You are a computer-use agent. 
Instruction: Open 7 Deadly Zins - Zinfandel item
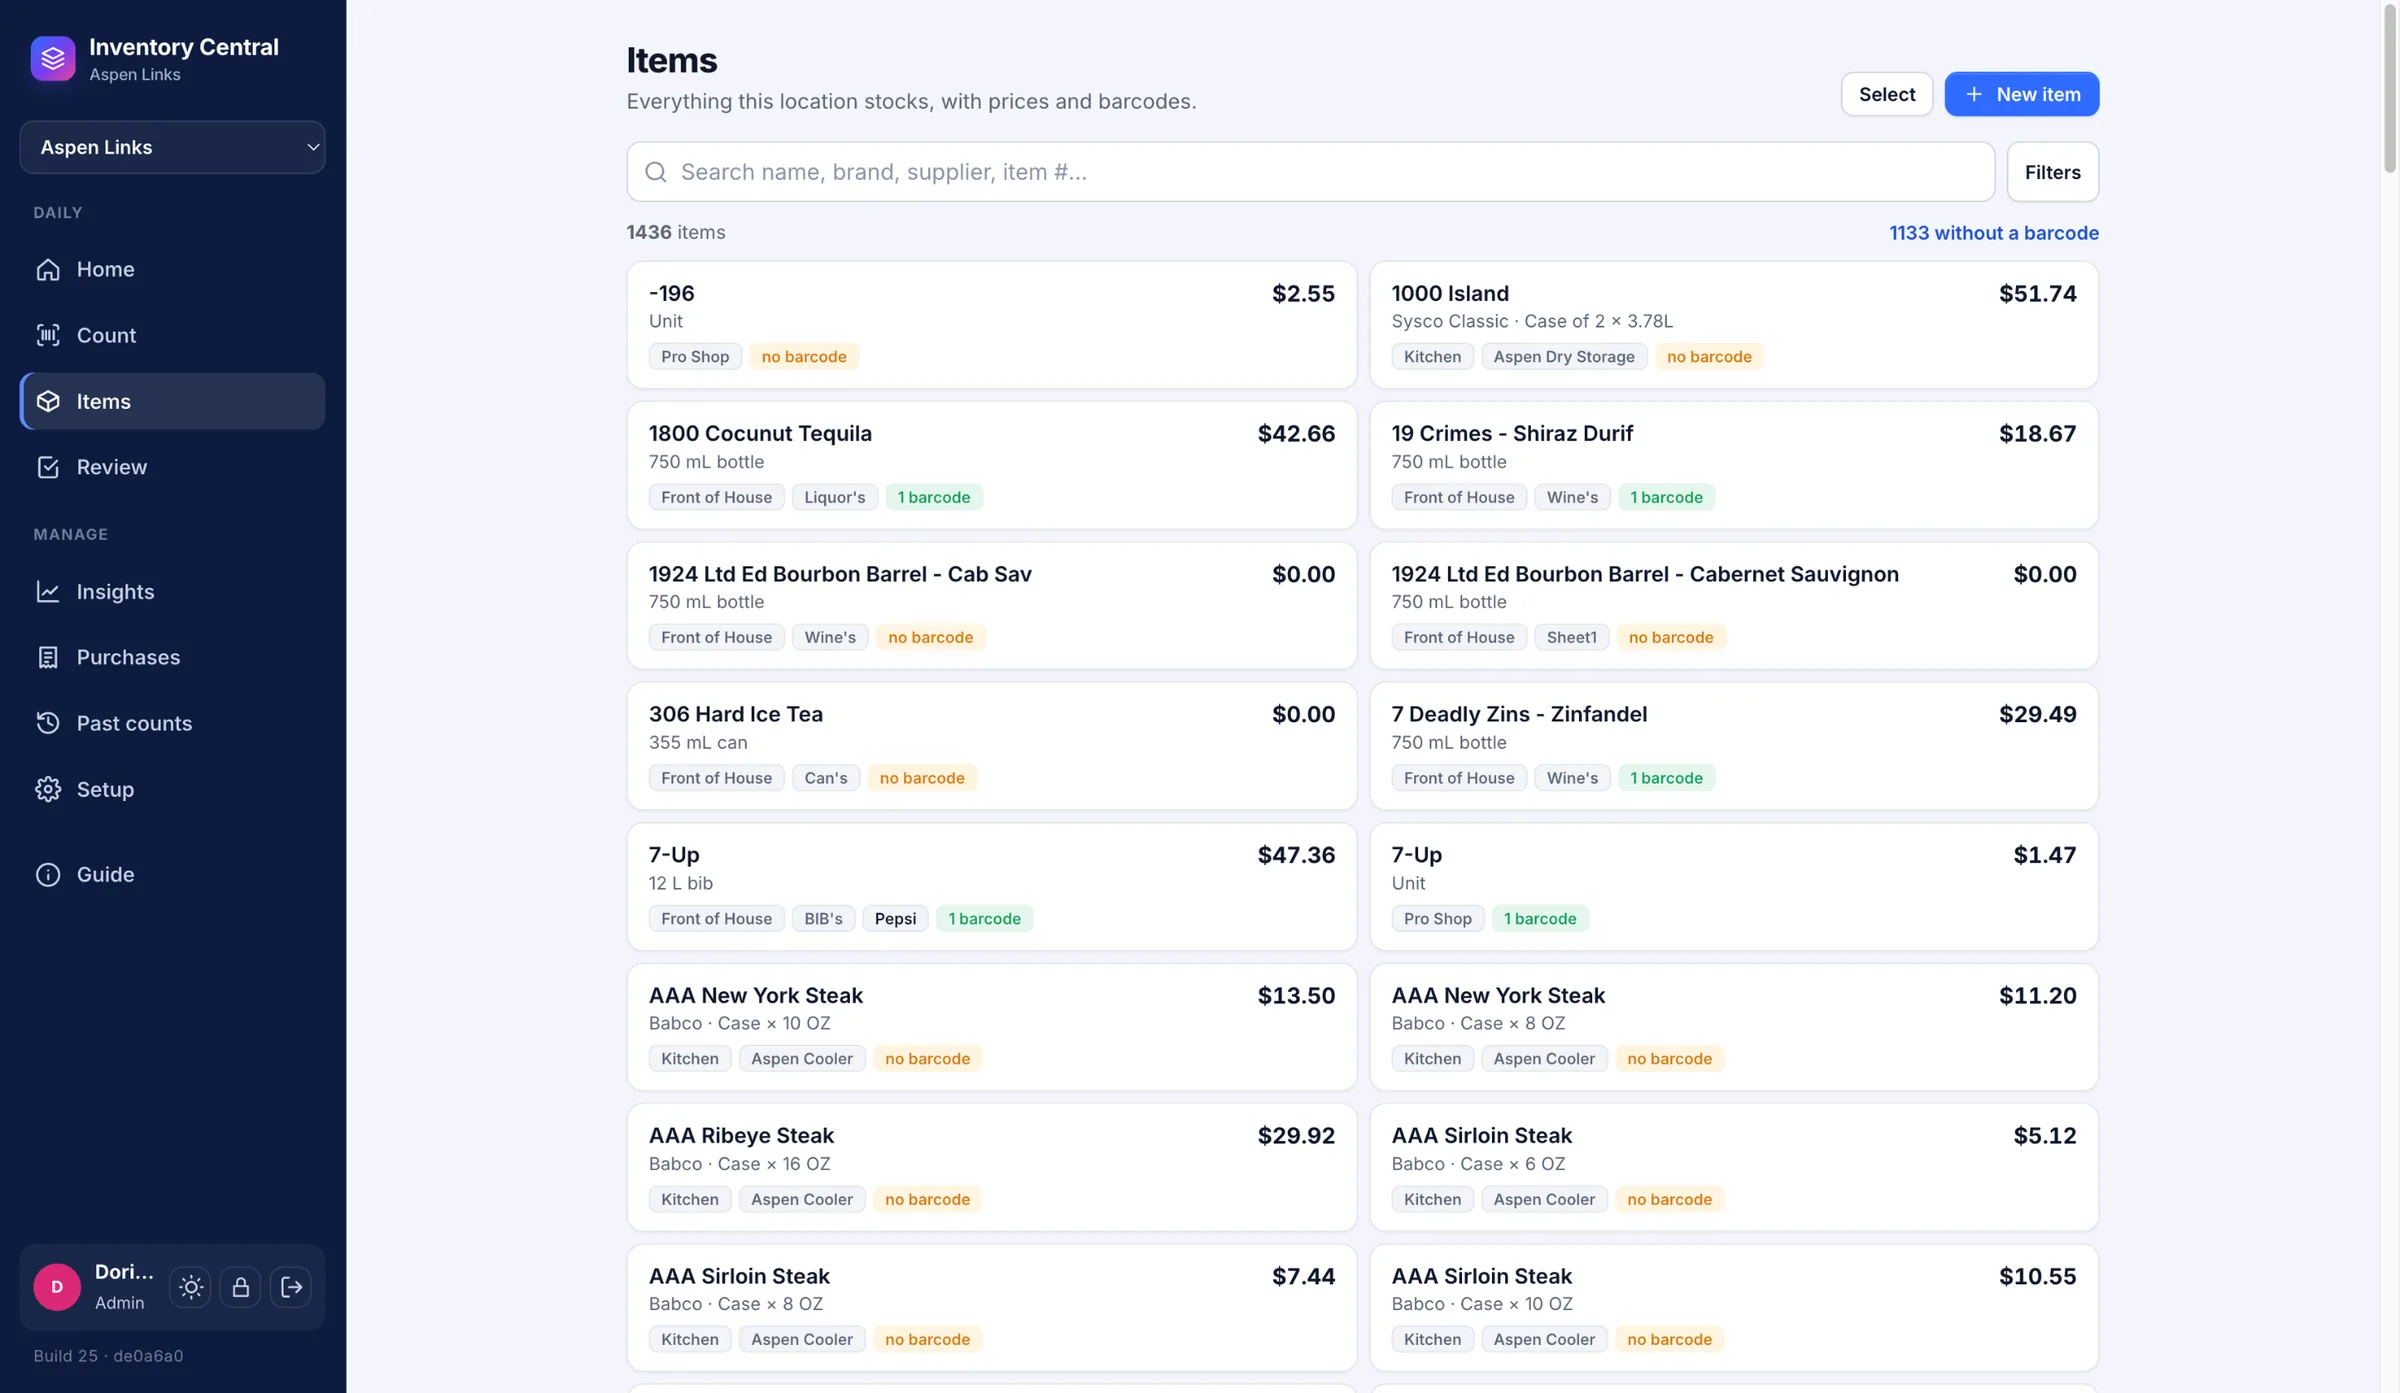coord(1733,746)
